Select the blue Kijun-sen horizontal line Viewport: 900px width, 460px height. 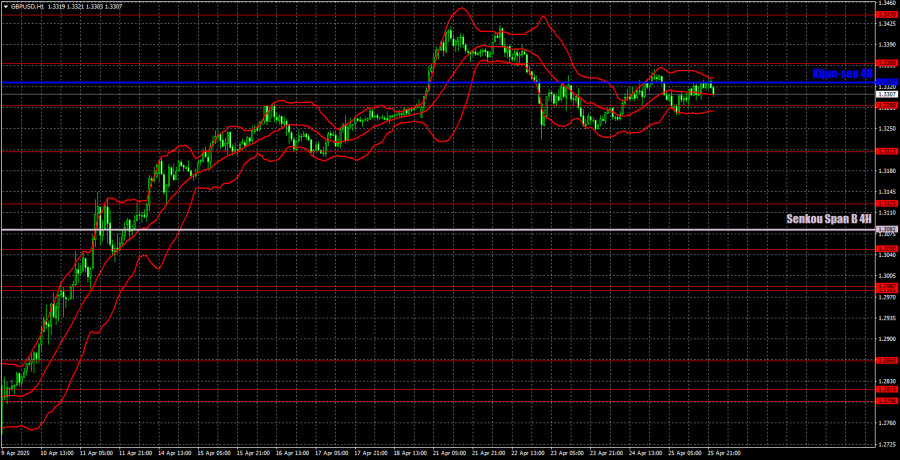pyautogui.click(x=437, y=83)
